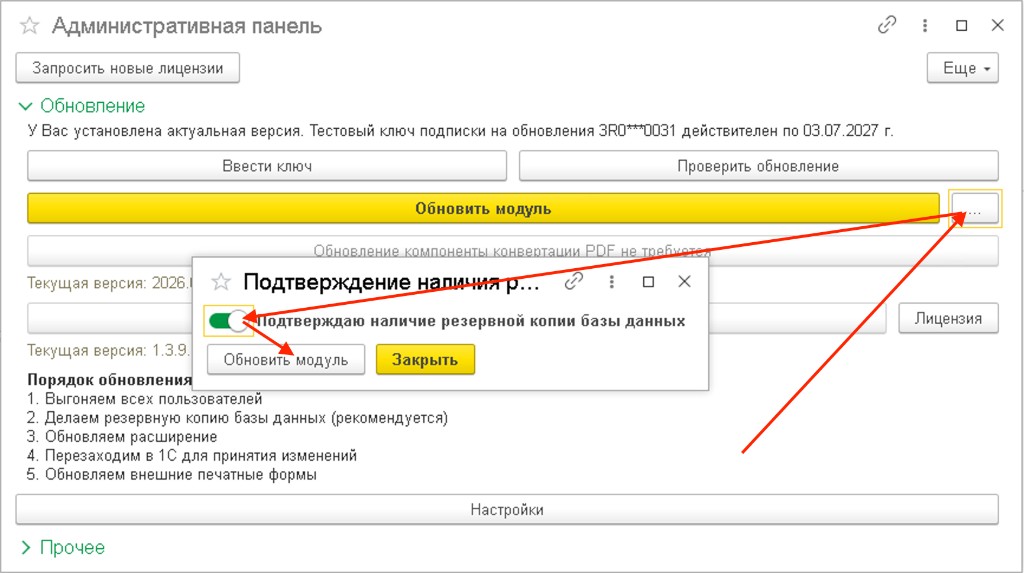Maximize the Подтверждение наличия dialog
Screen dimensions: 1024x573
click(x=648, y=282)
